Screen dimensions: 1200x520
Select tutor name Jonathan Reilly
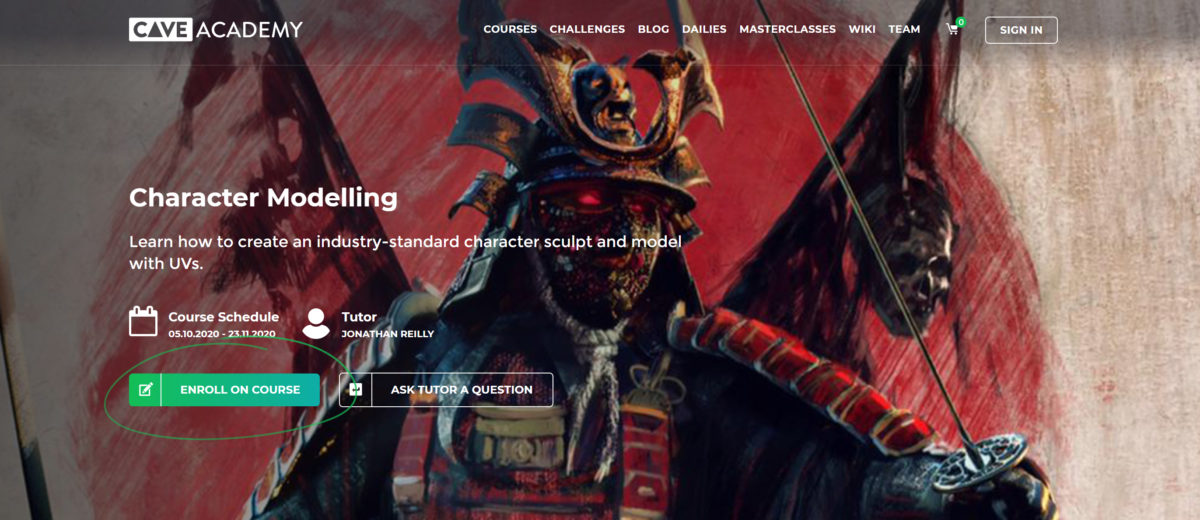388,334
